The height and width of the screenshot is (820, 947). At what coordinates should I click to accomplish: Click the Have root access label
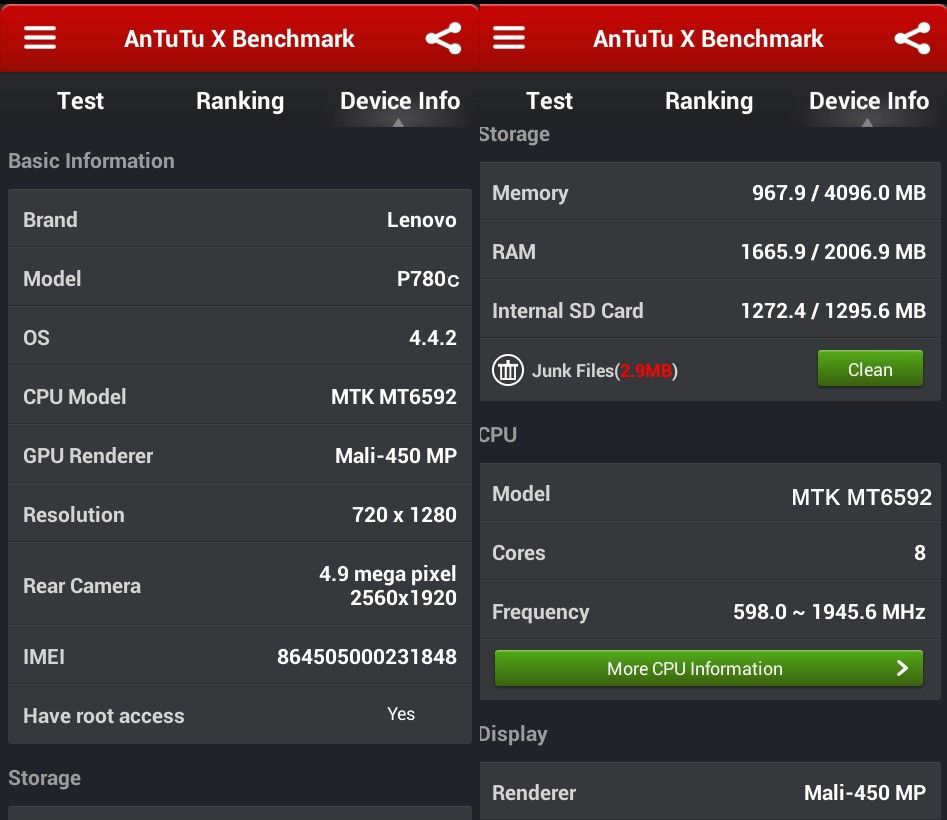click(x=103, y=716)
